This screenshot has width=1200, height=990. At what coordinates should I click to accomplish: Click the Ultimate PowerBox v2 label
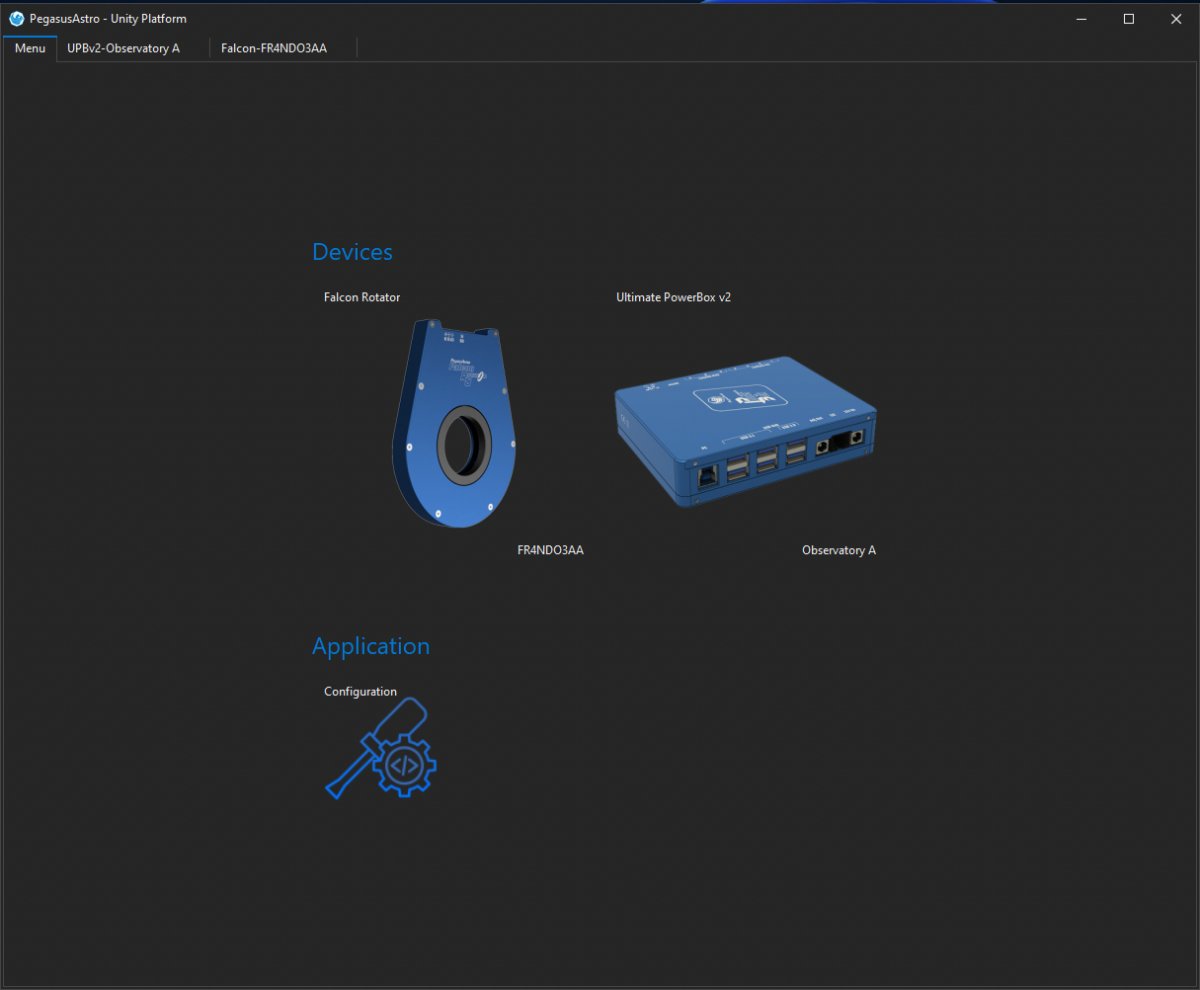coord(674,296)
